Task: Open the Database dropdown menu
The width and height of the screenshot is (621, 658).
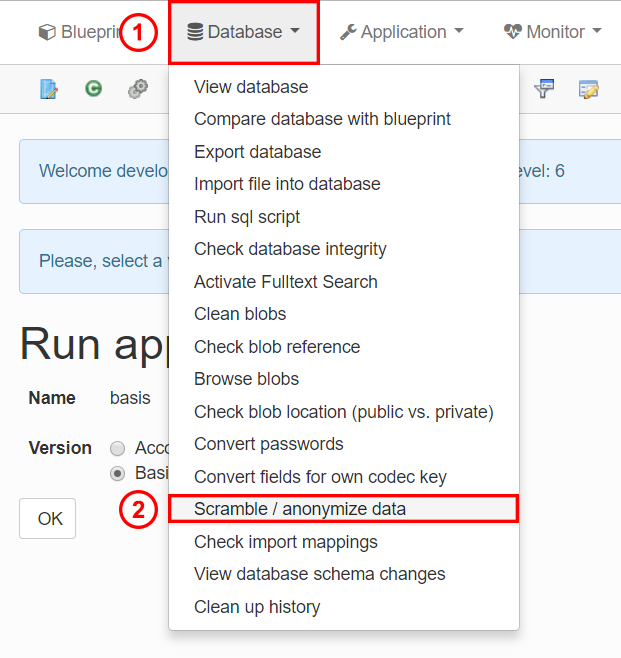Action: point(244,32)
